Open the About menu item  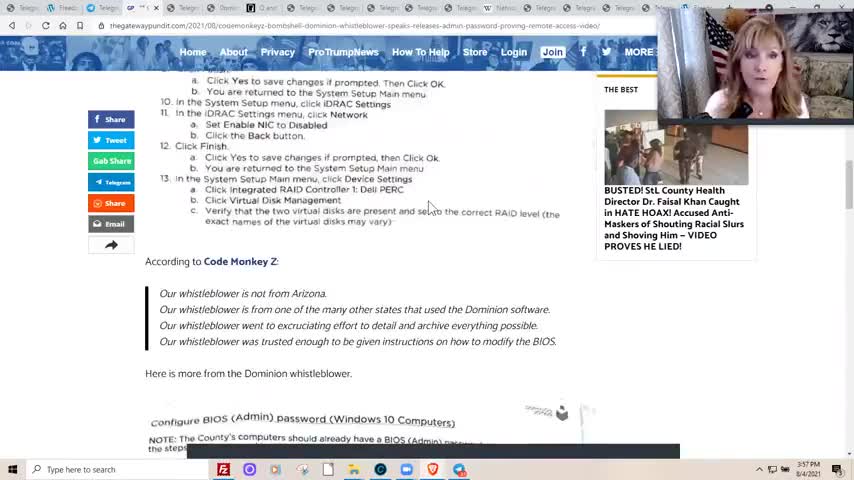[233, 52]
